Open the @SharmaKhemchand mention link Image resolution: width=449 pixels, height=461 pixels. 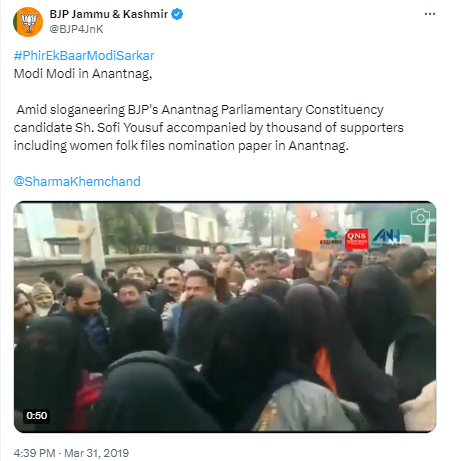coord(77,181)
